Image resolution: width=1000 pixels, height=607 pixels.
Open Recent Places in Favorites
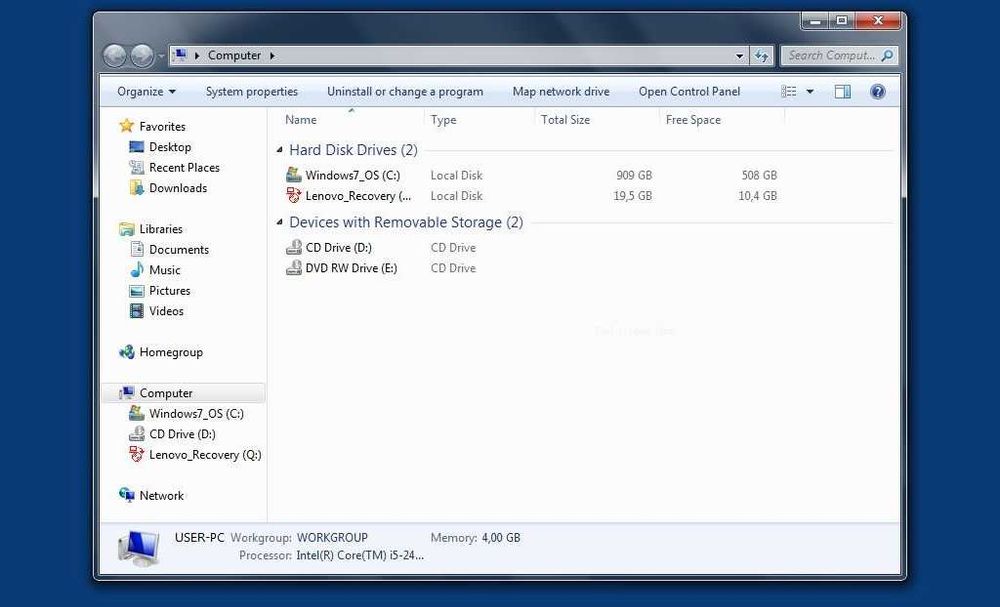[x=184, y=167]
